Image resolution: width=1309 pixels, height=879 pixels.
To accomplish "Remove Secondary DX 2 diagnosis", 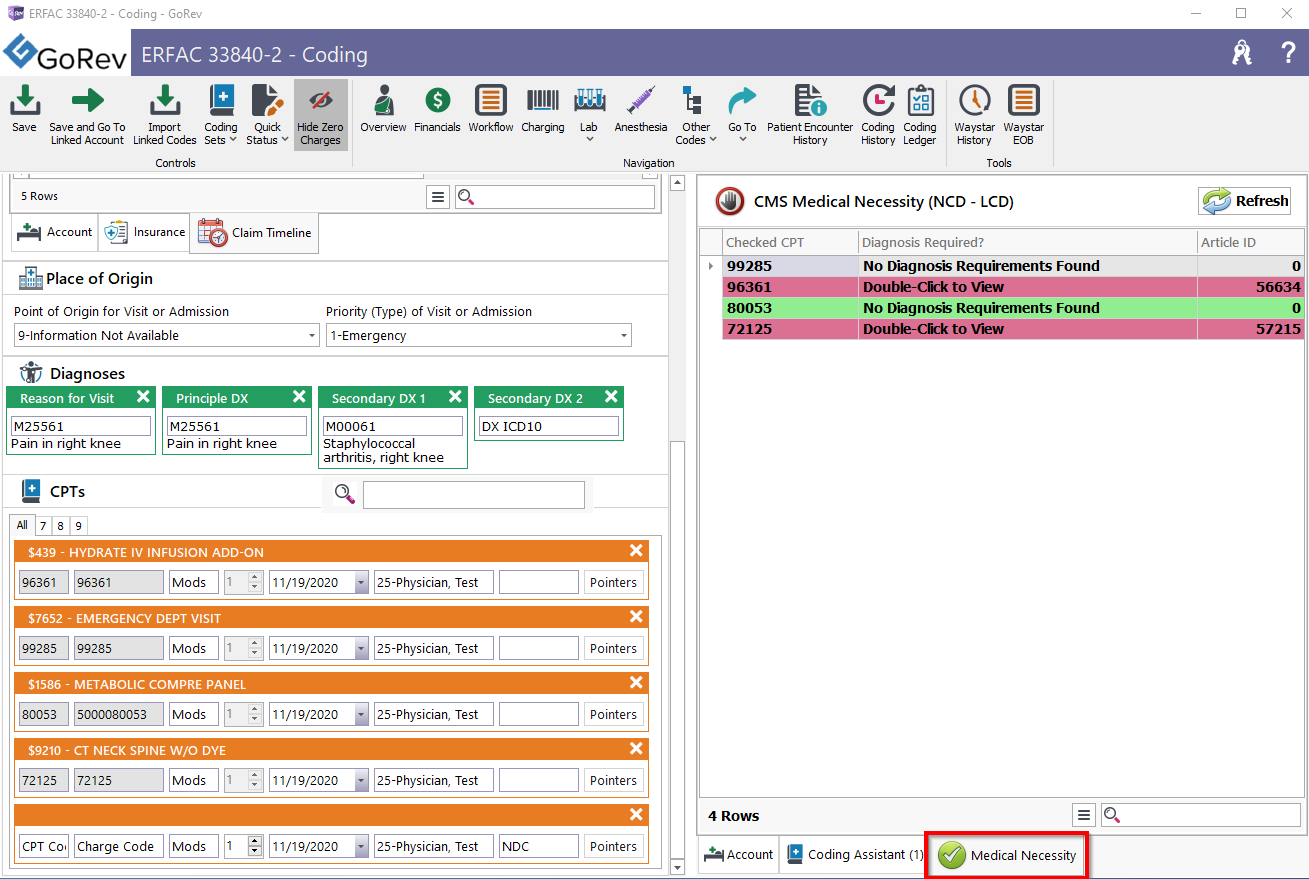I will (611, 397).
